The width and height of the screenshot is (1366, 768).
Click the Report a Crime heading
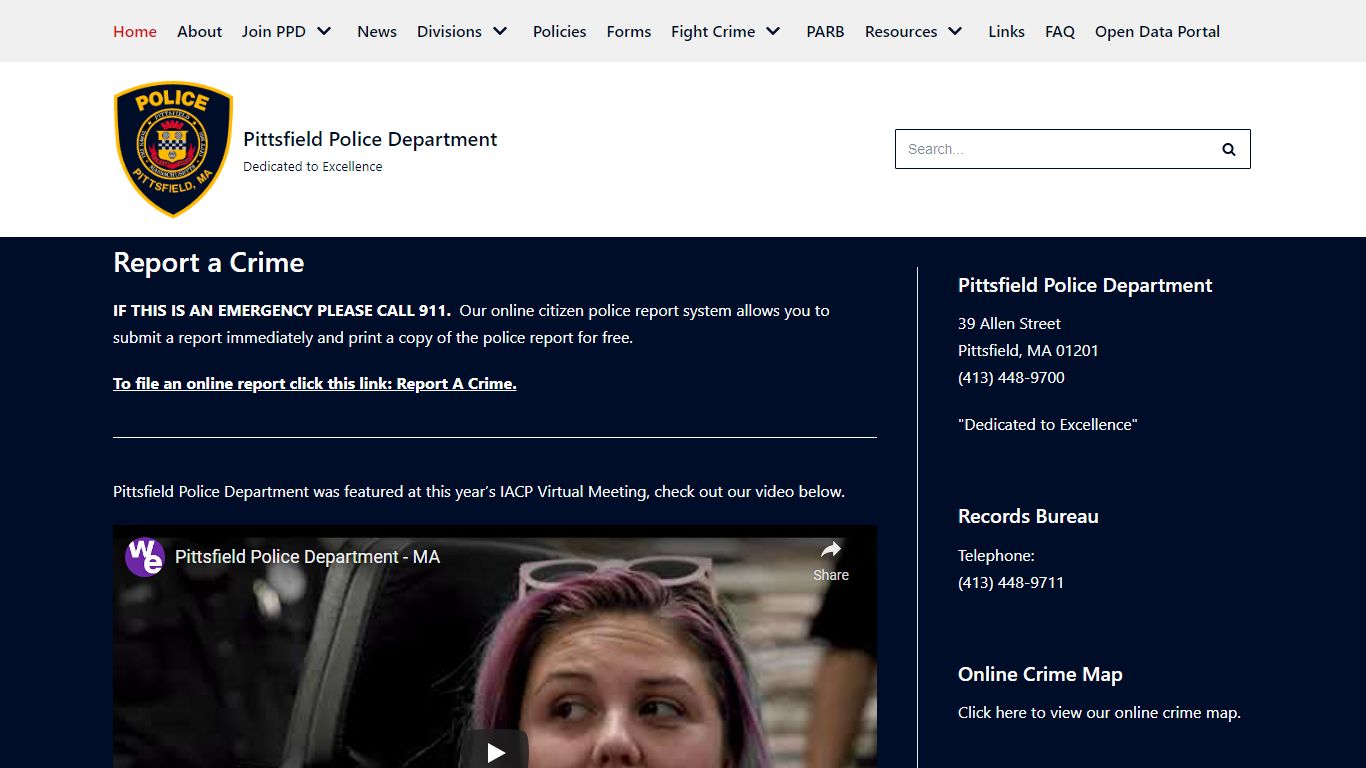[x=209, y=263]
